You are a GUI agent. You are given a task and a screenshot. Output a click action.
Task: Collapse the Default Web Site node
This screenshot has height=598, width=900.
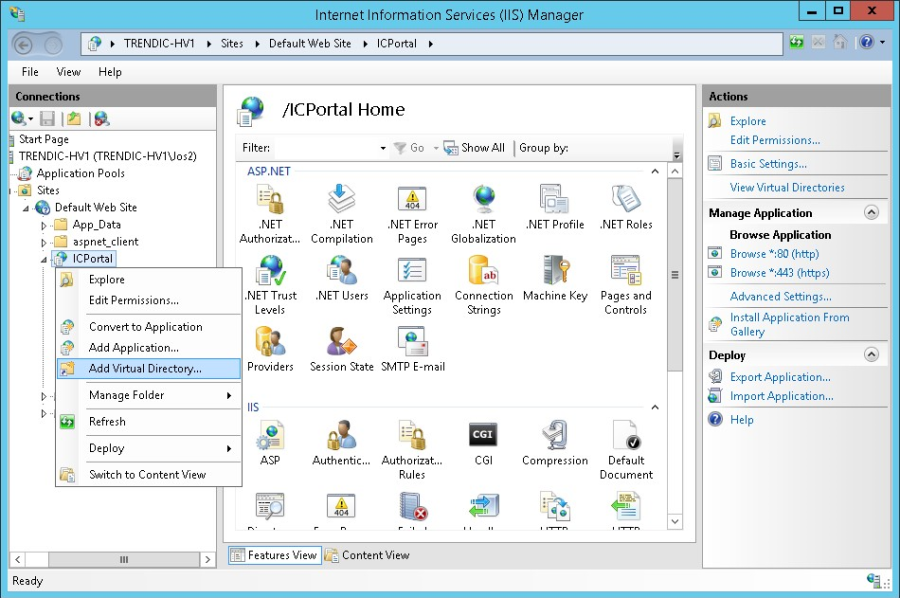[x=26, y=208]
